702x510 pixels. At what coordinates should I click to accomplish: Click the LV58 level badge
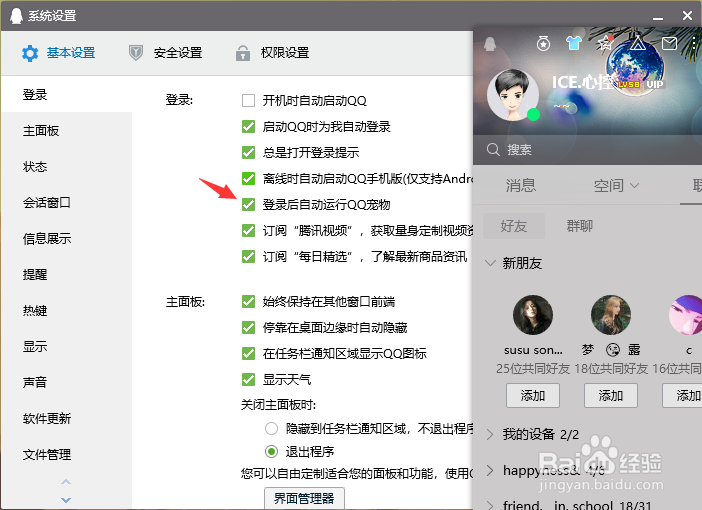(x=629, y=84)
